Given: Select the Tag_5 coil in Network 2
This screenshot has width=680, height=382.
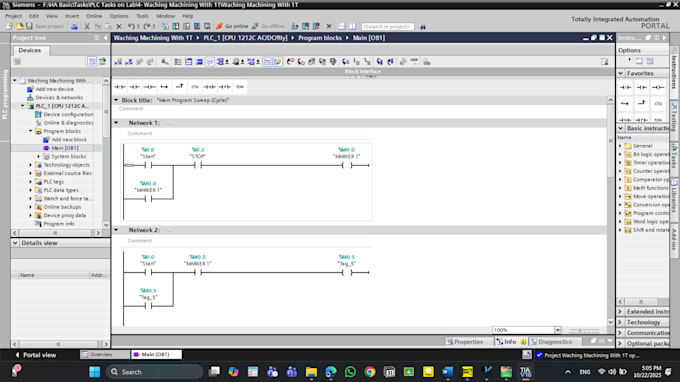Looking at the screenshot, I should click(x=347, y=272).
